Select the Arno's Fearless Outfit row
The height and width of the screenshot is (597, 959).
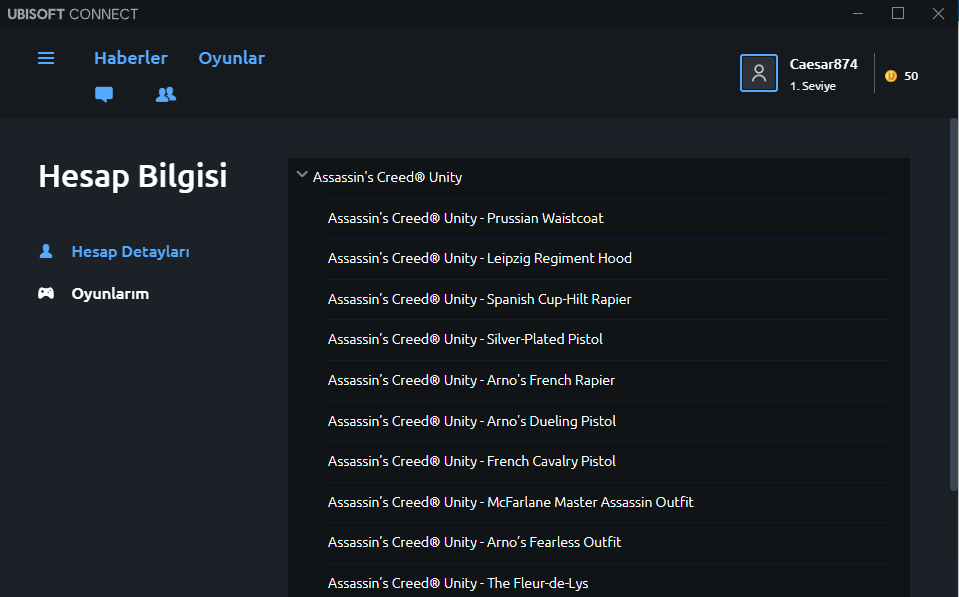coord(609,543)
